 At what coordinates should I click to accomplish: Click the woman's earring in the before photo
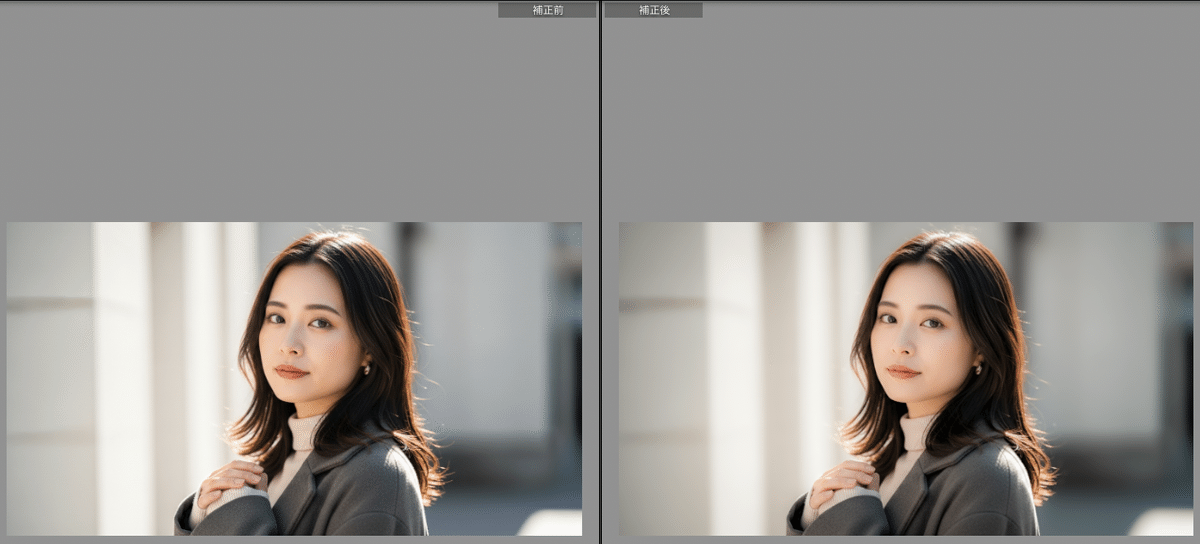pyautogui.click(x=366, y=367)
